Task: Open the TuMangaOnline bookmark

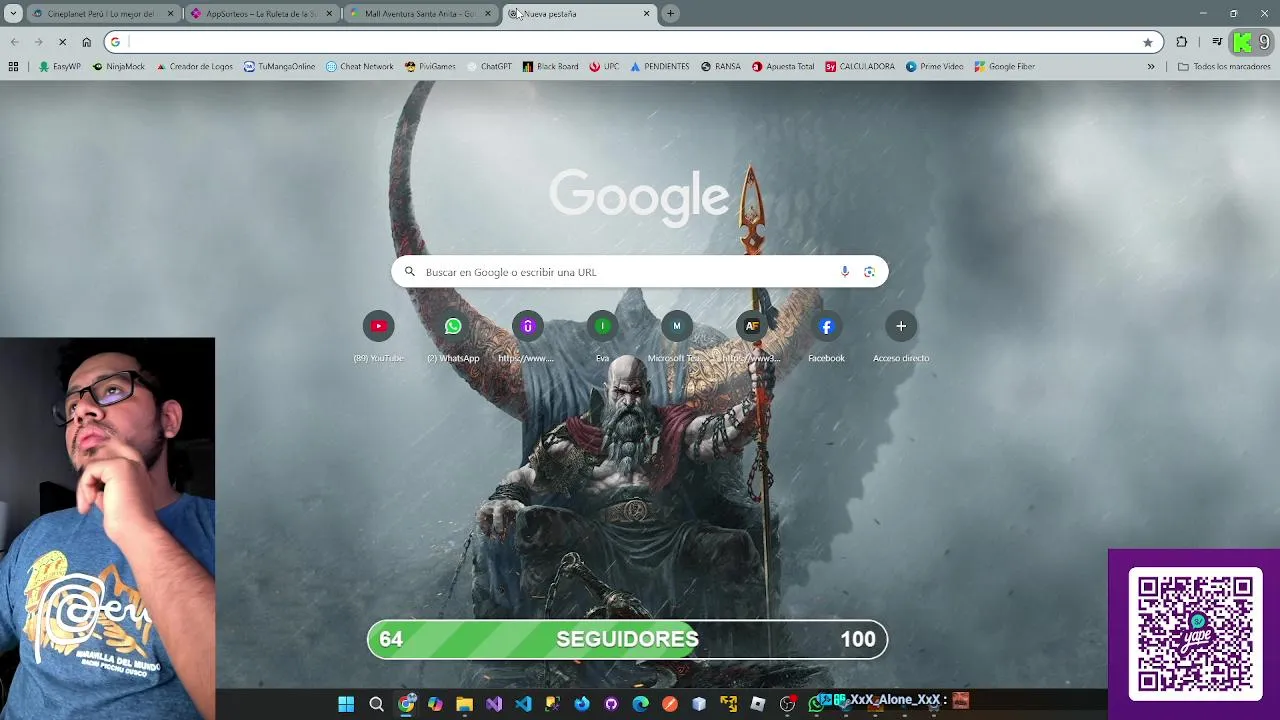Action: tap(279, 67)
